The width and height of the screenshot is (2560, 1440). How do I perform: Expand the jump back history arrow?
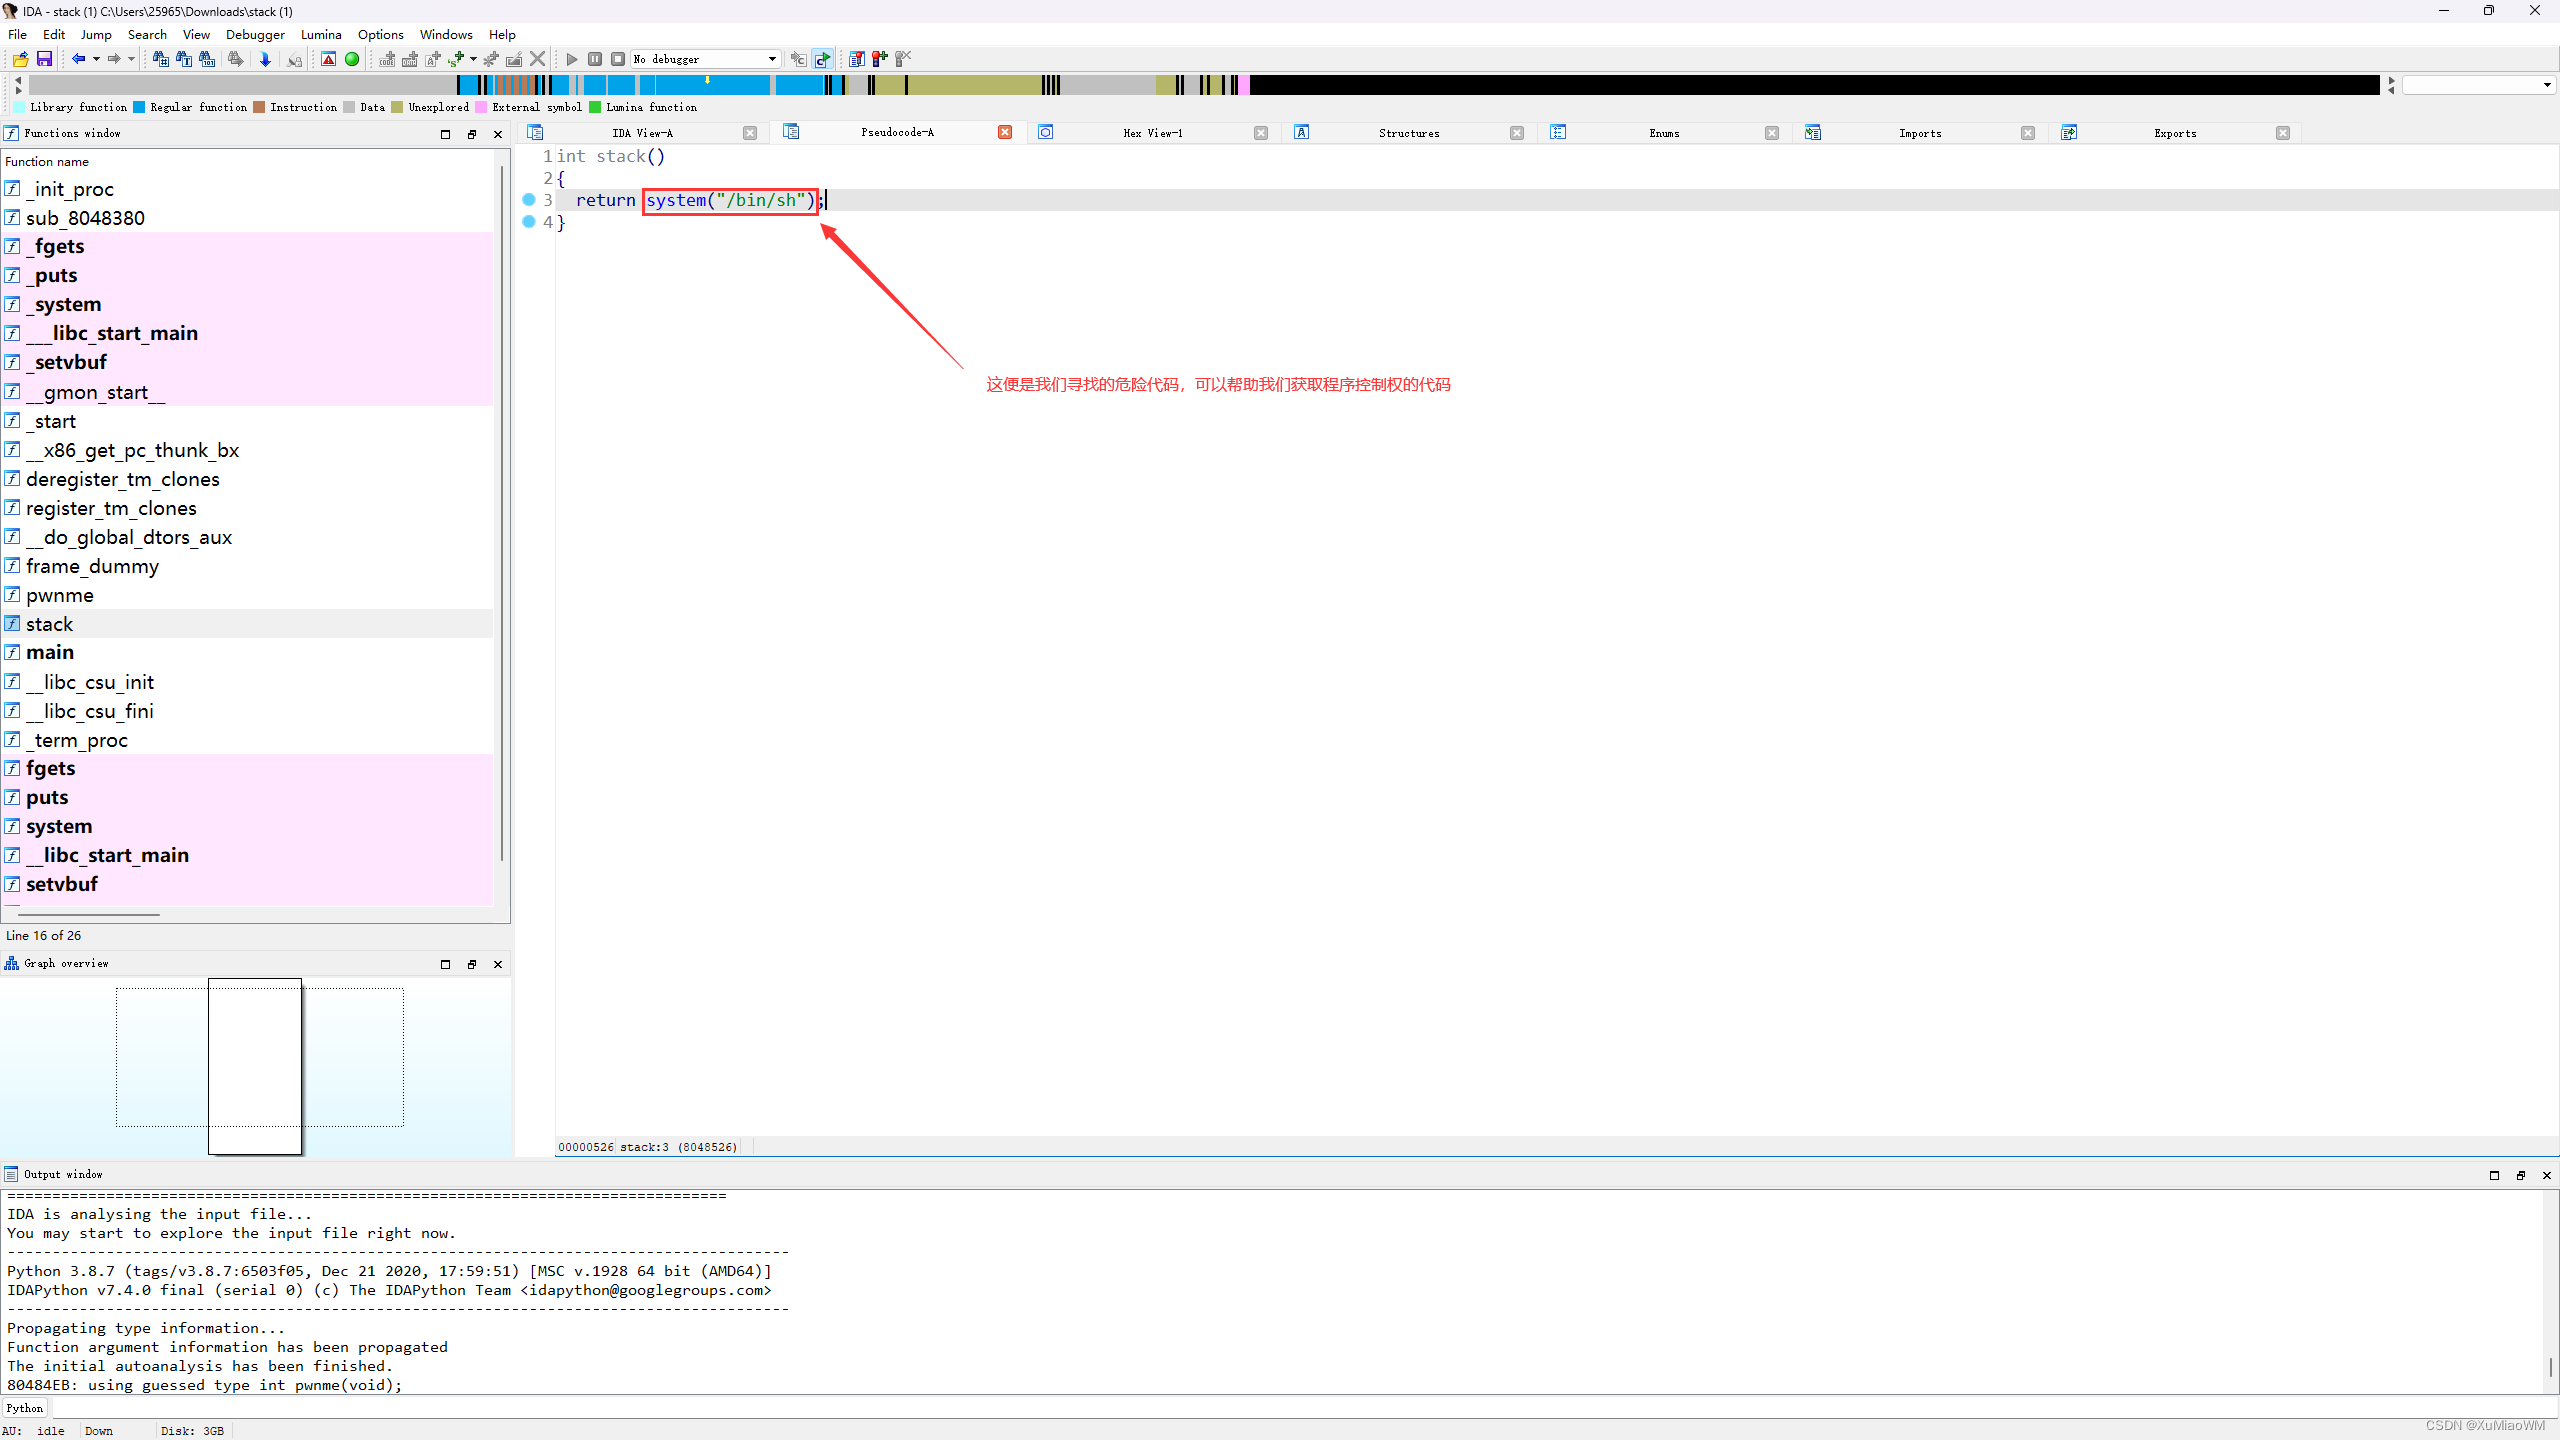coord(96,59)
